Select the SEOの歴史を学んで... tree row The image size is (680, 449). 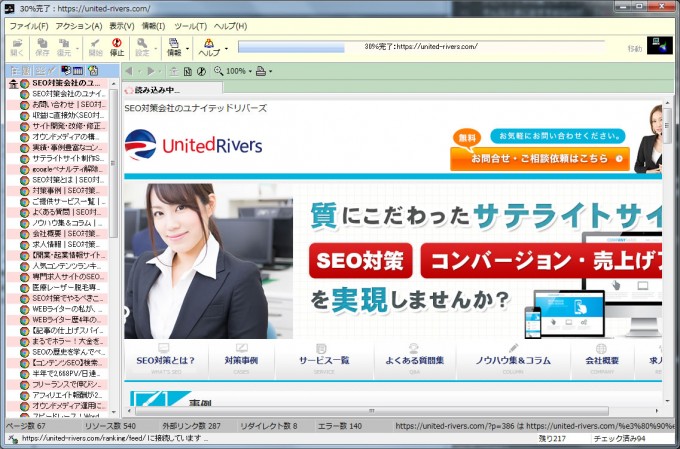click(x=69, y=352)
